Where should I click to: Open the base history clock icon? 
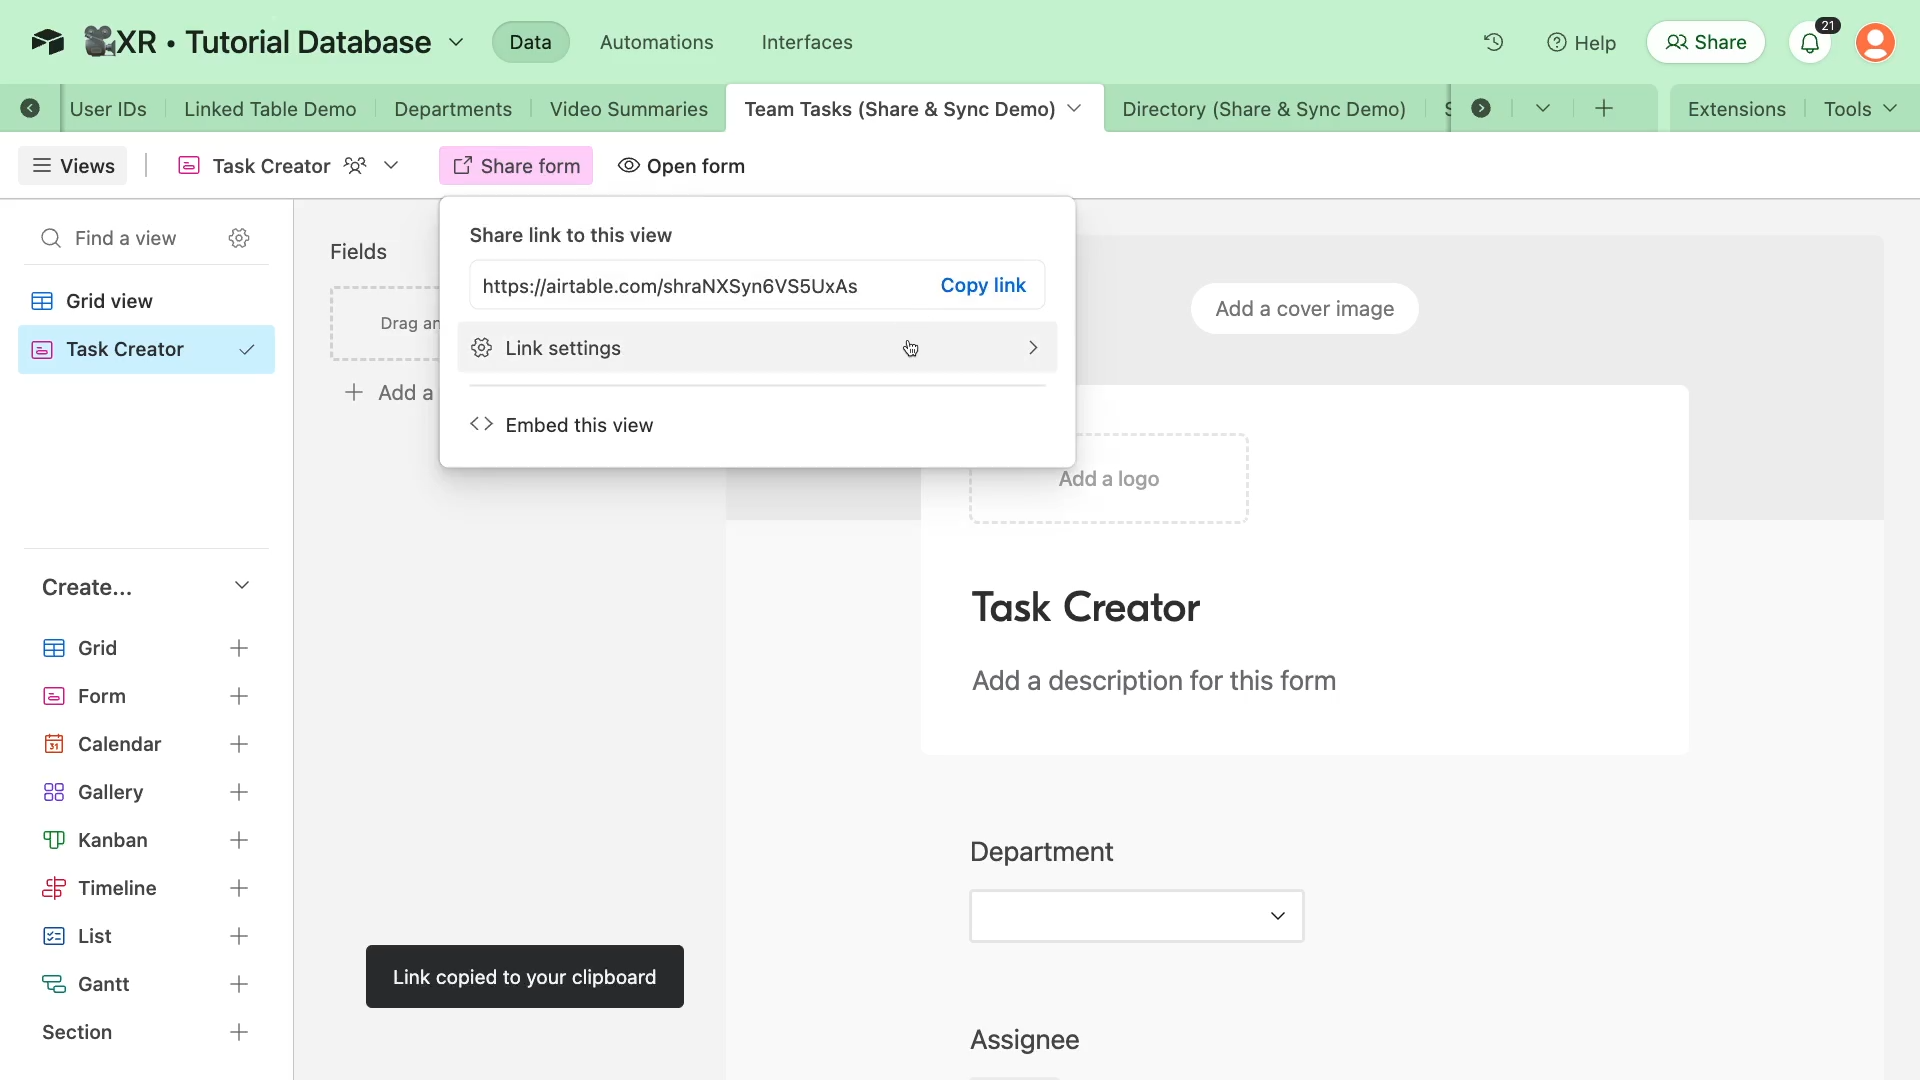click(1493, 42)
